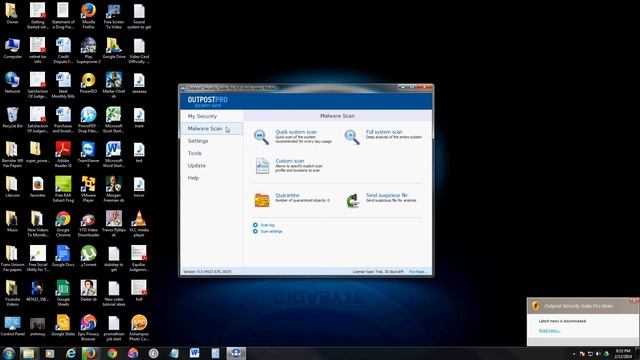Select the Recycle Bin desktop icon

point(12,118)
